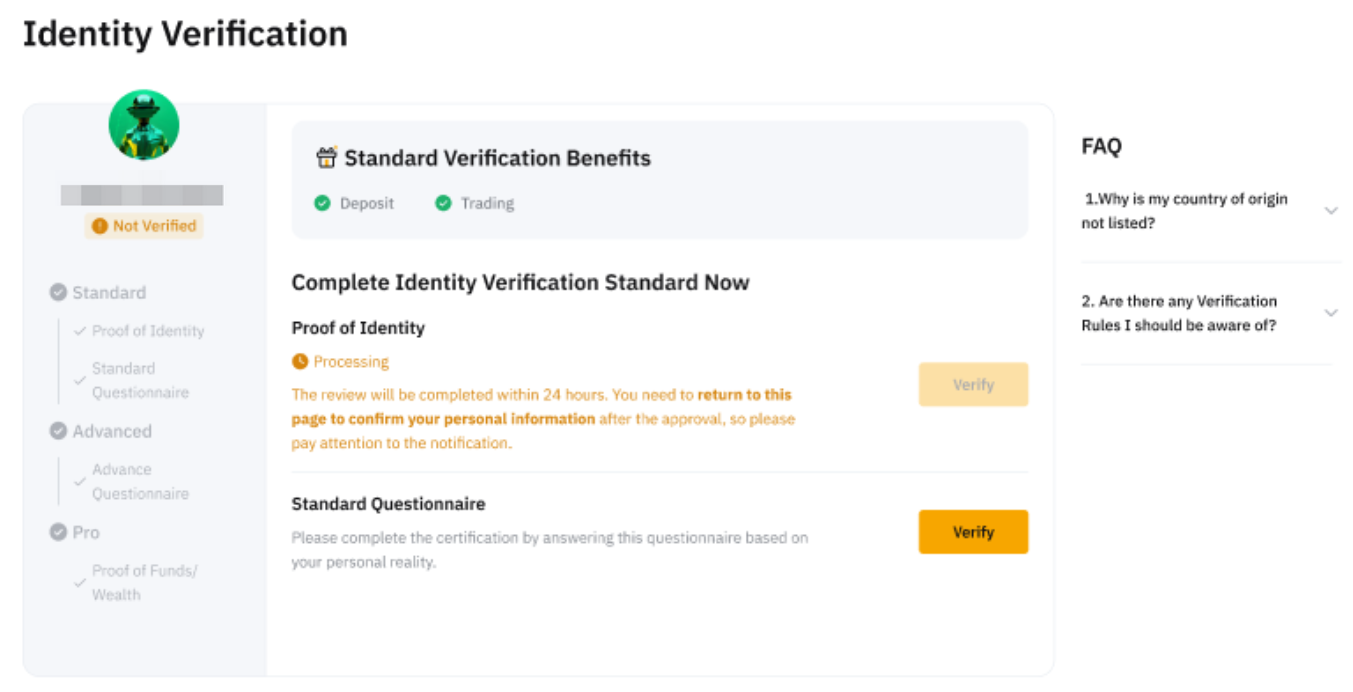The width and height of the screenshot is (1353, 692).
Task: Click the orange clock Processing icon
Action: coord(300,362)
